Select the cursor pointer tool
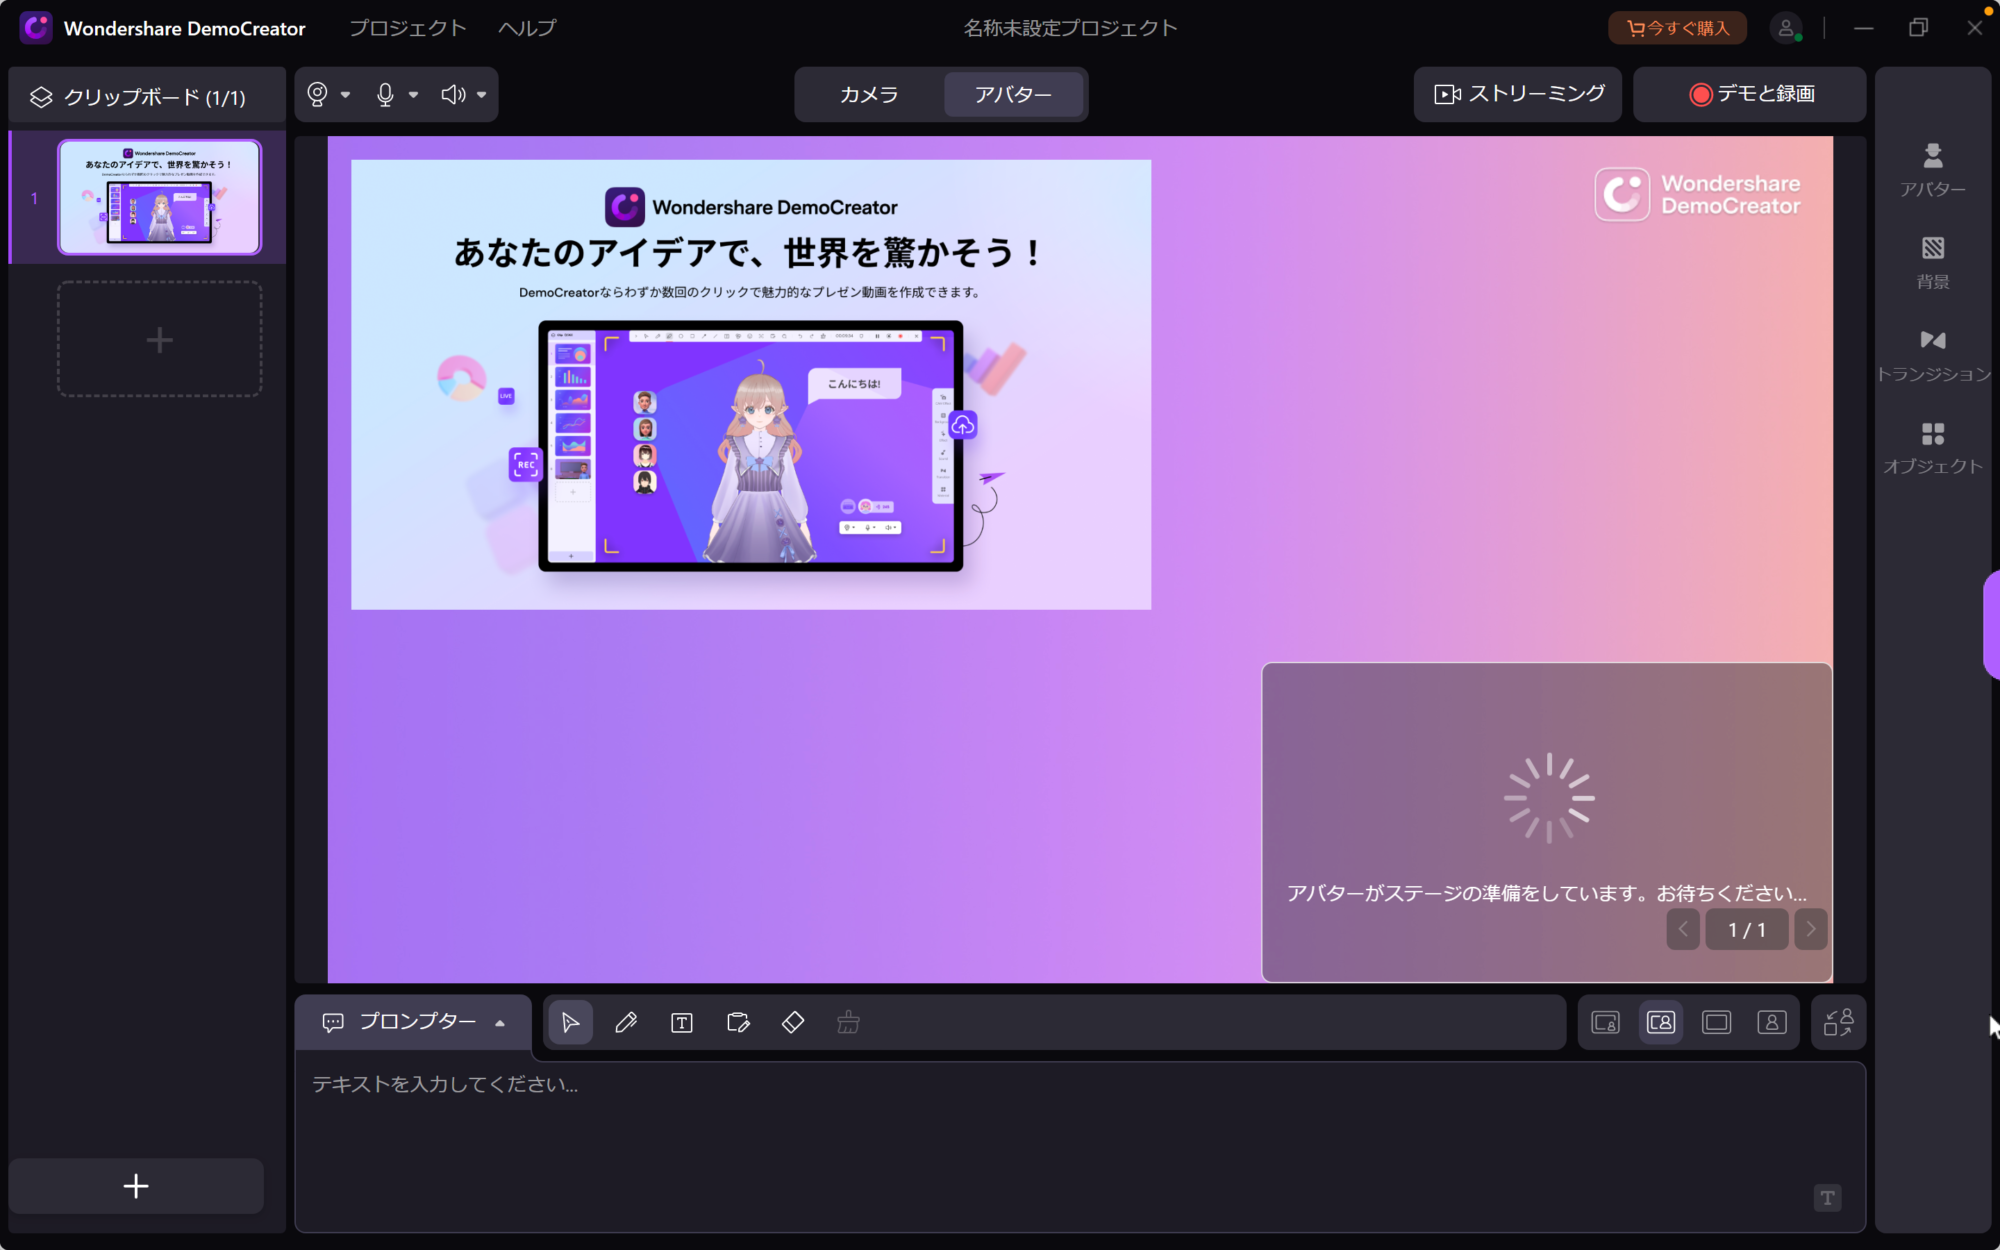The width and height of the screenshot is (2000, 1250). pyautogui.click(x=570, y=1022)
